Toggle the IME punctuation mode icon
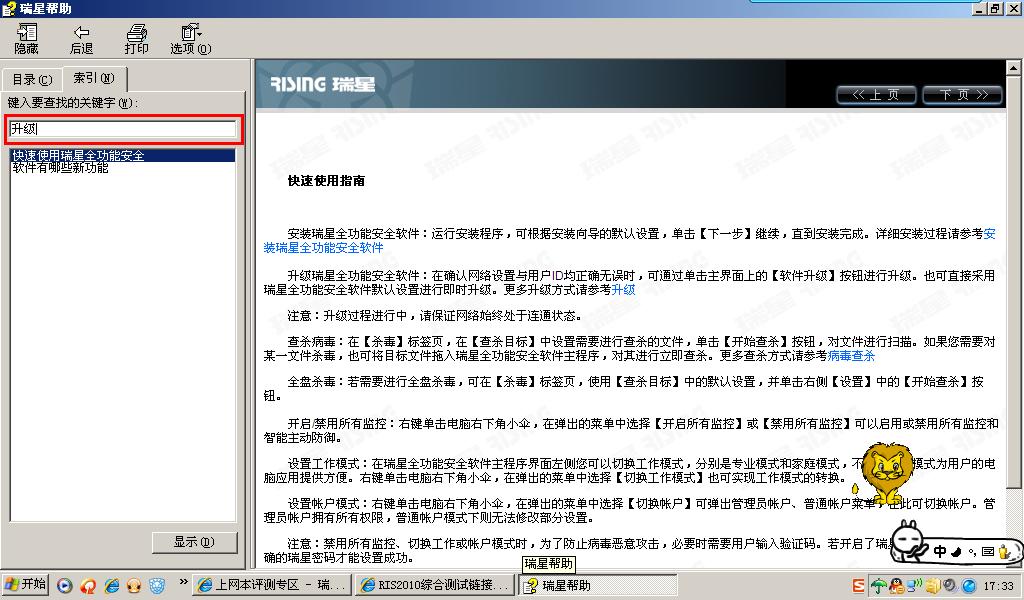 pos(972,553)
